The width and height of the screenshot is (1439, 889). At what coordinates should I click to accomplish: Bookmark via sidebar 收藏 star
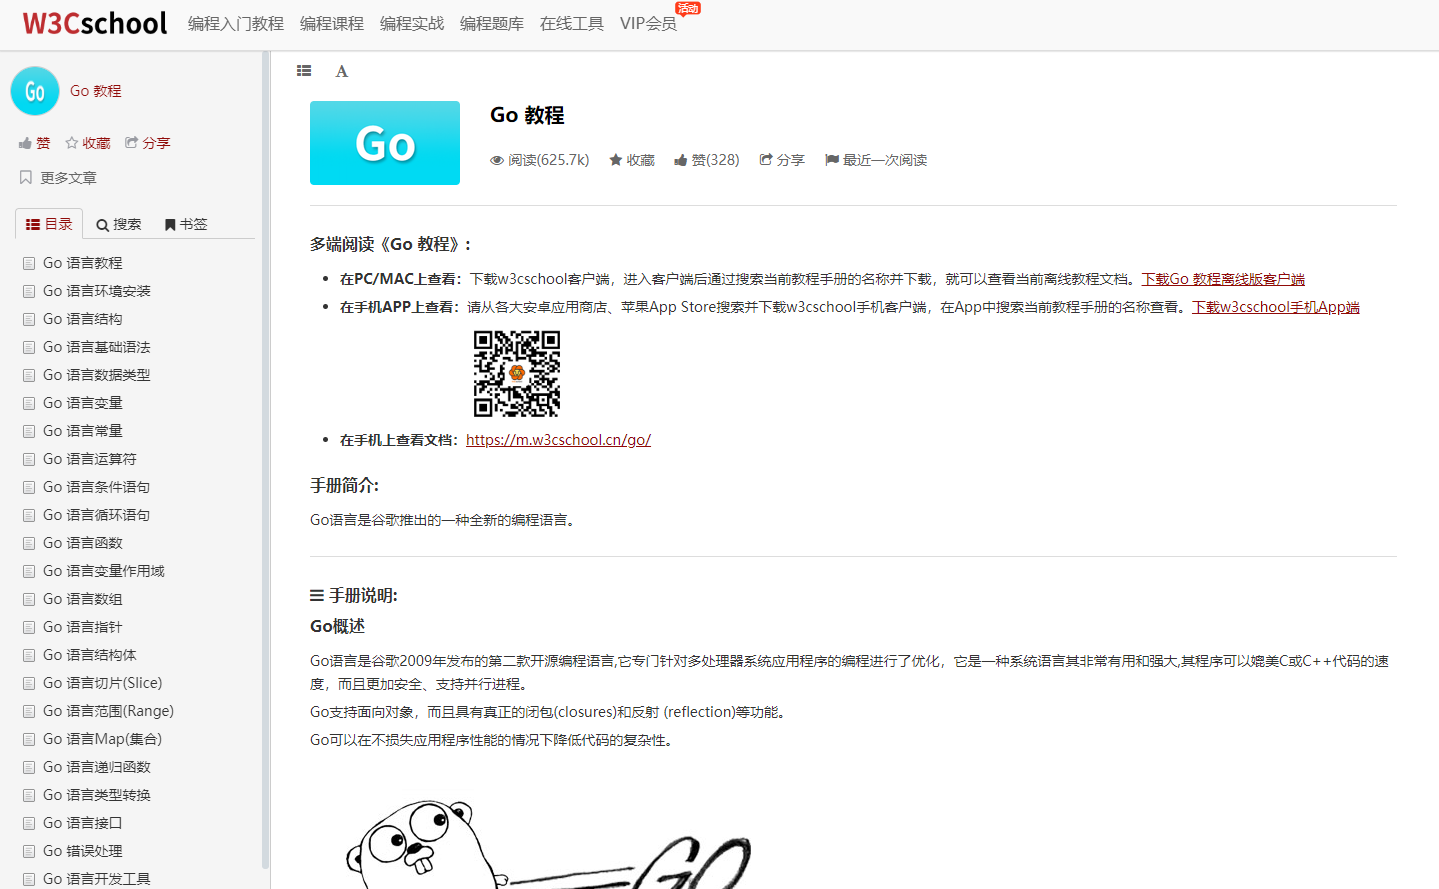point(88,143)
